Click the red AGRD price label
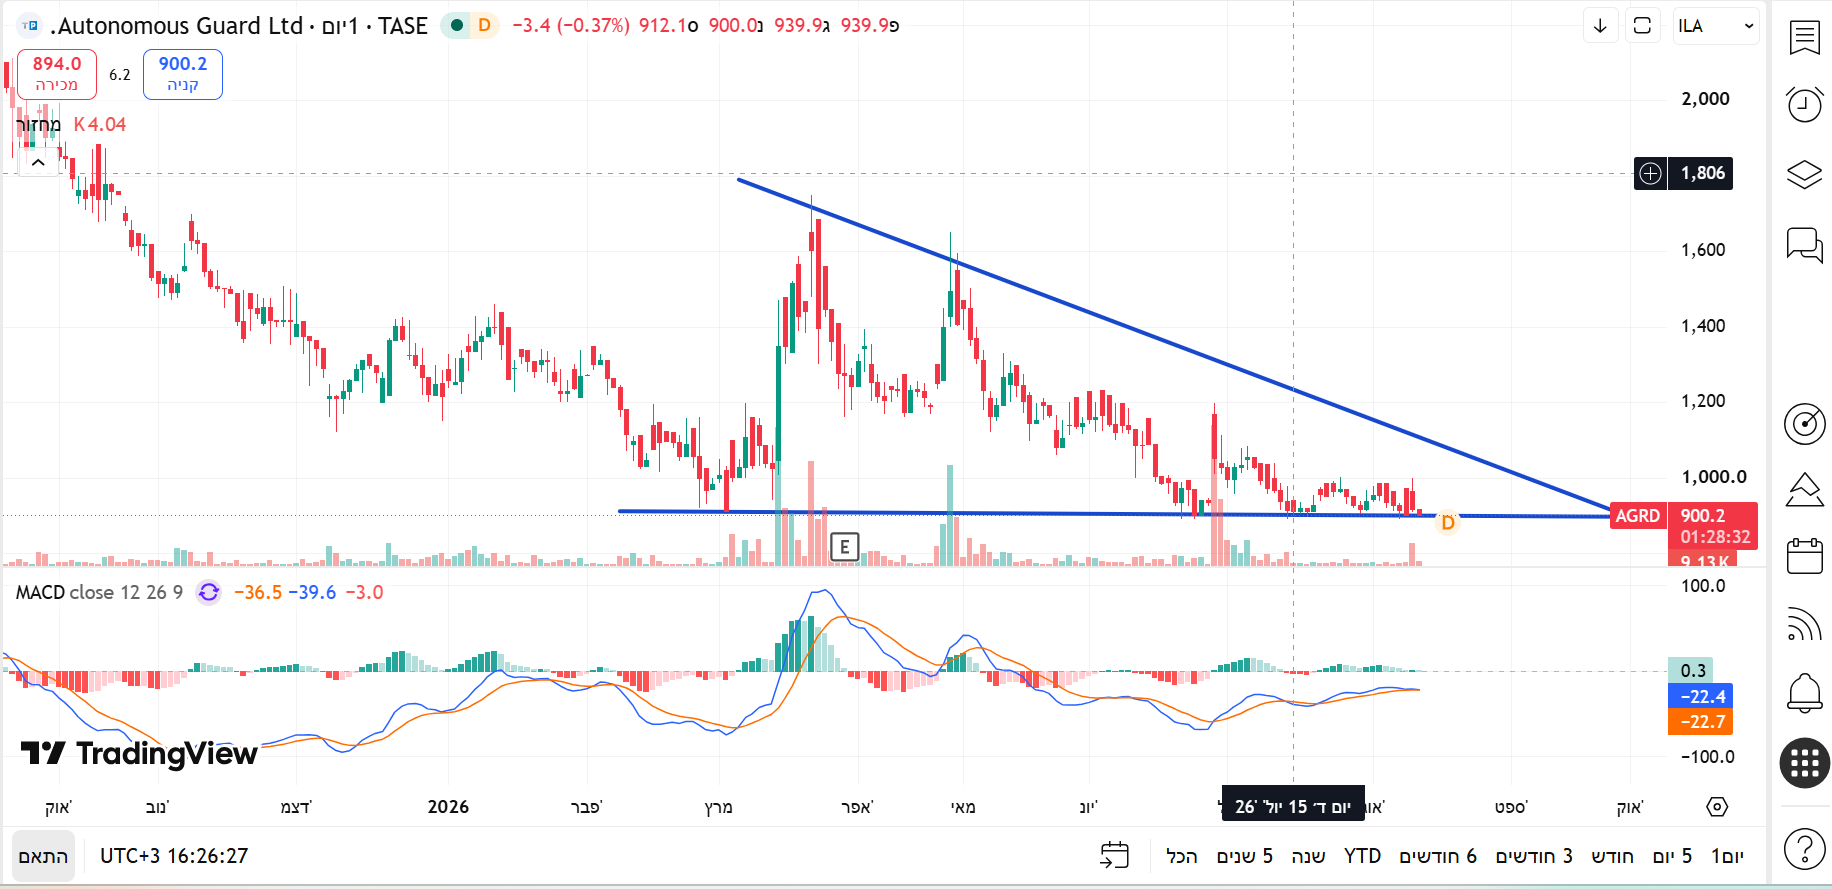Viewport: 1832px width, 889px height. [1638, 516]
